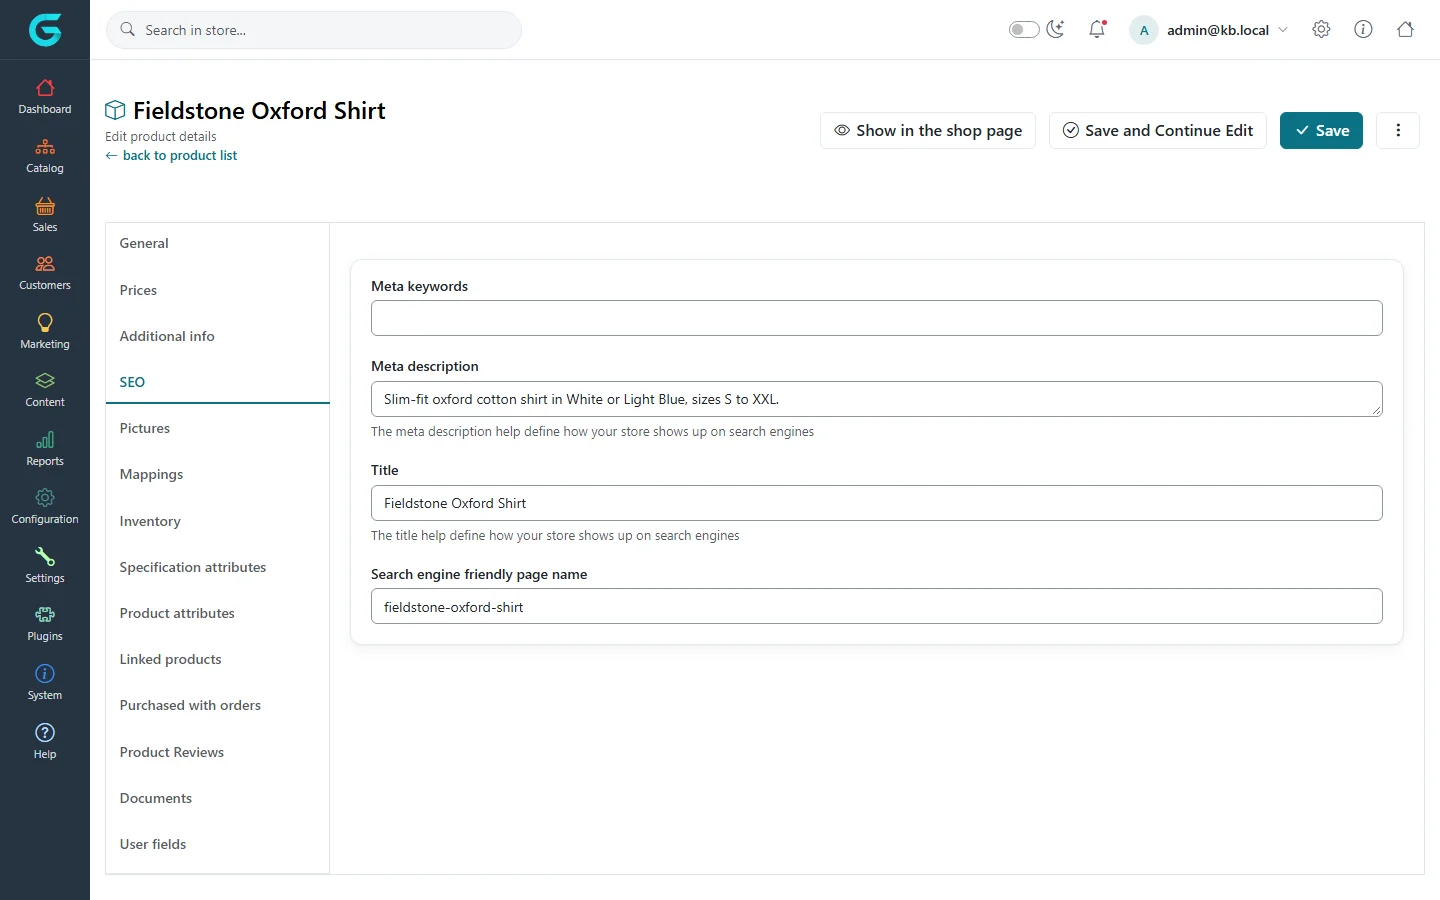Open the Marketing lightbulb icon
This screenshot has width=1440, height=900.
(x=45, y=322)
